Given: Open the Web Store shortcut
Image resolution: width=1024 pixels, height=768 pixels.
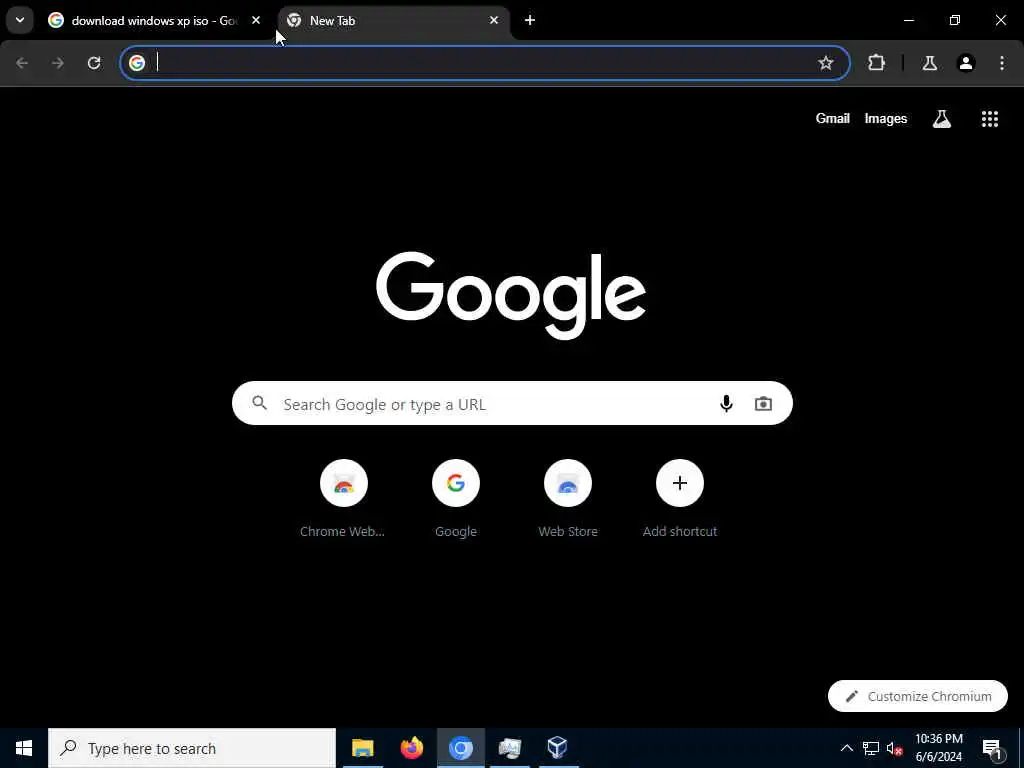Looking at the screenshot, I should [x=568, y=498].
